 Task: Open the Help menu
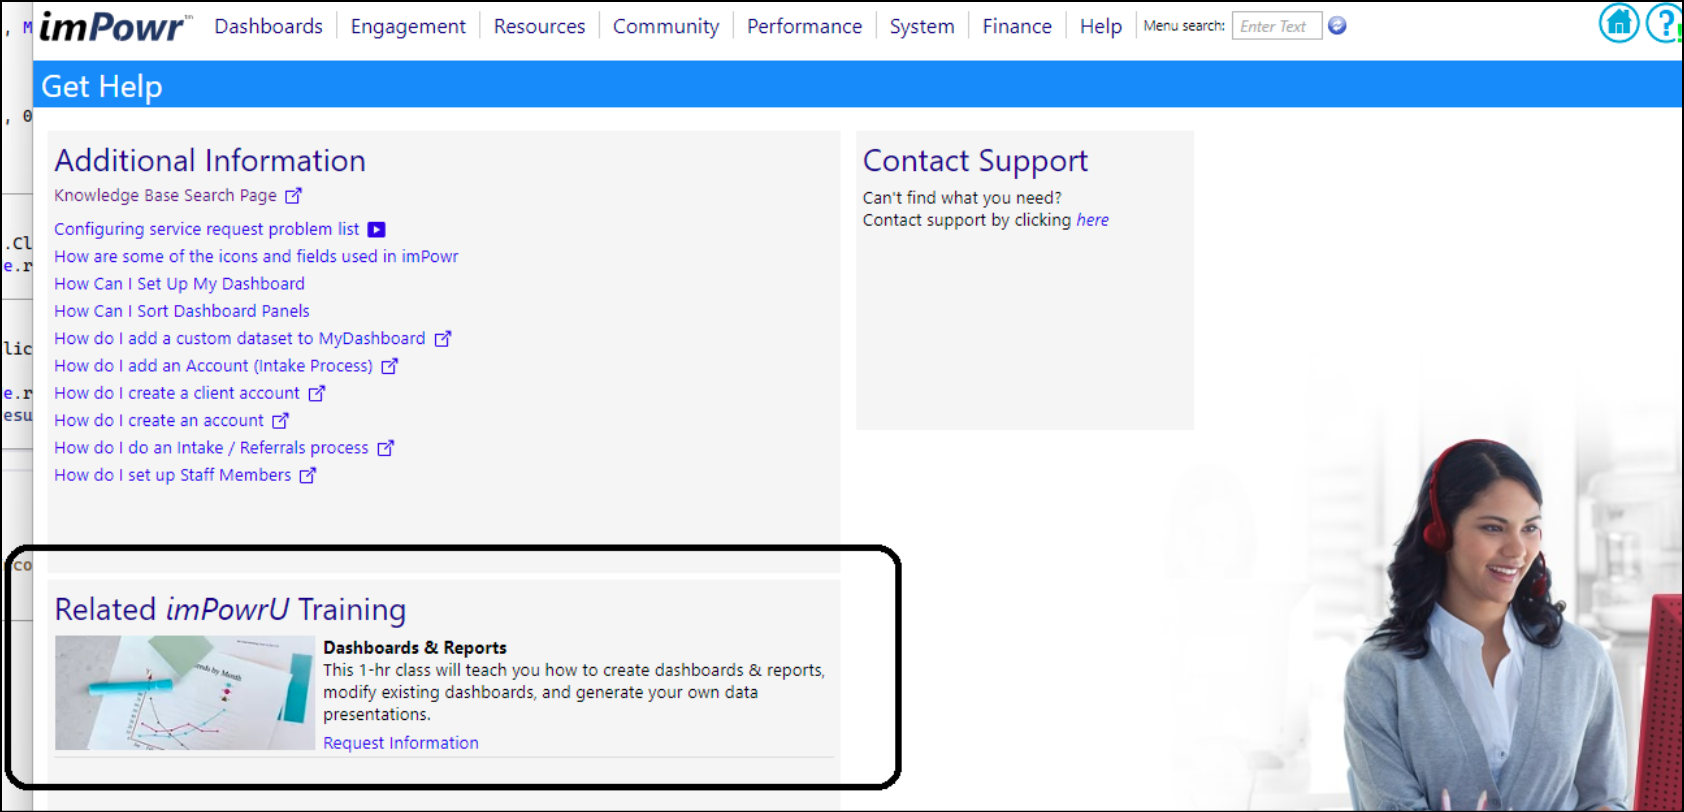tap(1101, 26)
